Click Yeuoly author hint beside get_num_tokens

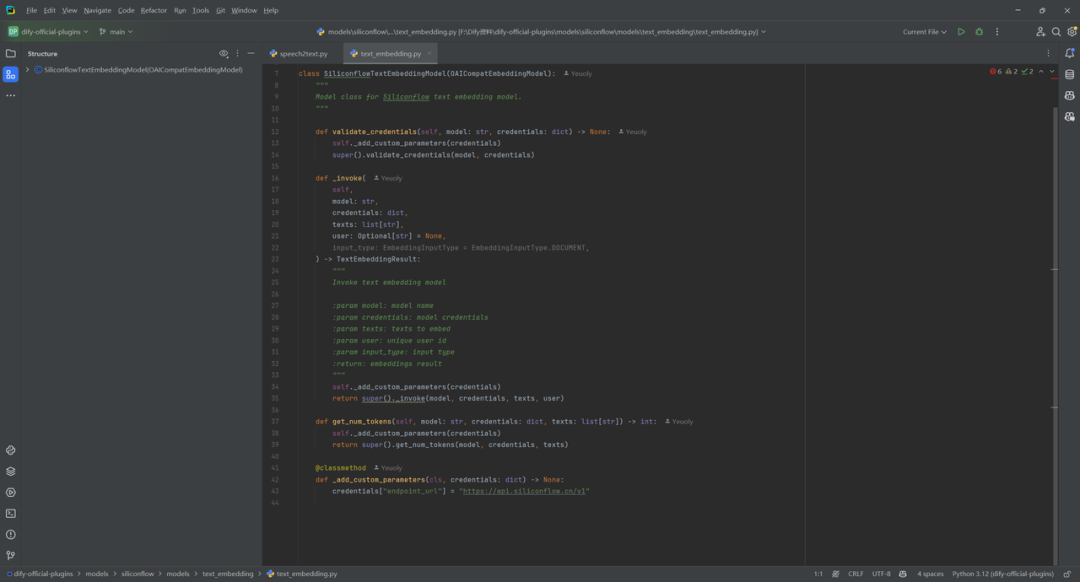(679, 422)
